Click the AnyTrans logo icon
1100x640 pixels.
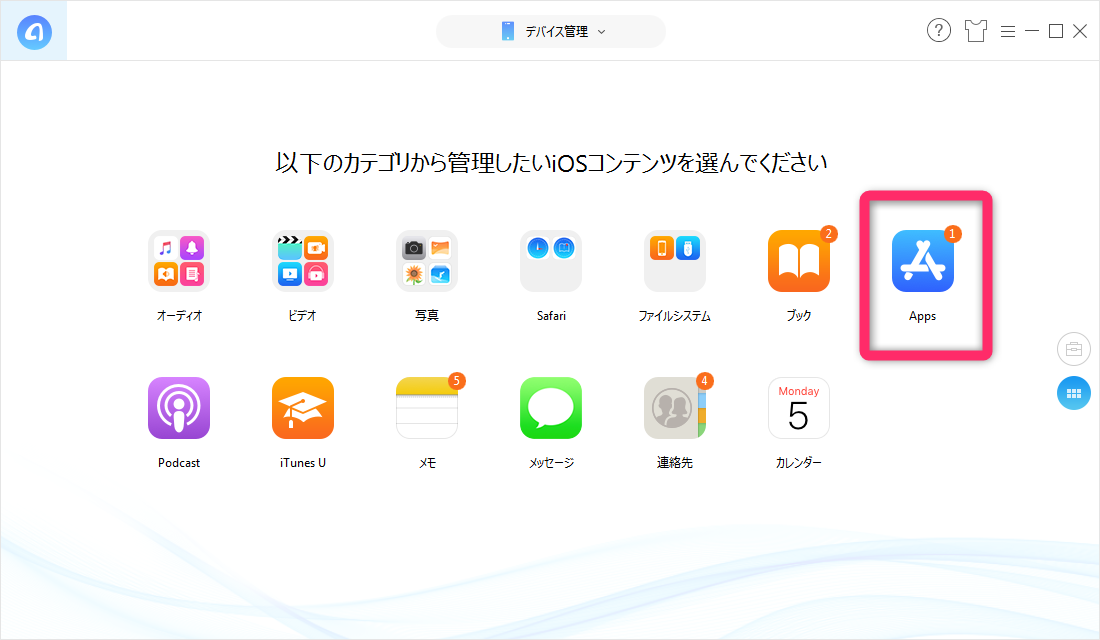(34, 32)
